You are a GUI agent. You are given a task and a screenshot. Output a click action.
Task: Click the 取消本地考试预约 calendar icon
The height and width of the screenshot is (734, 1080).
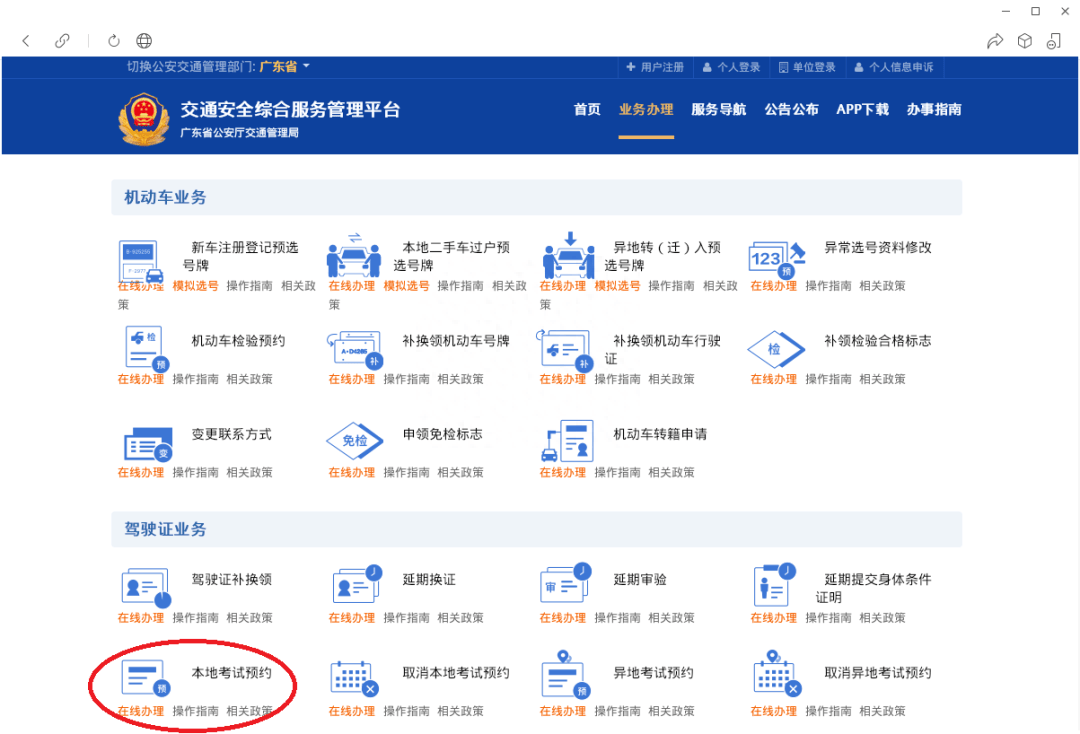[x=354, y=678]
